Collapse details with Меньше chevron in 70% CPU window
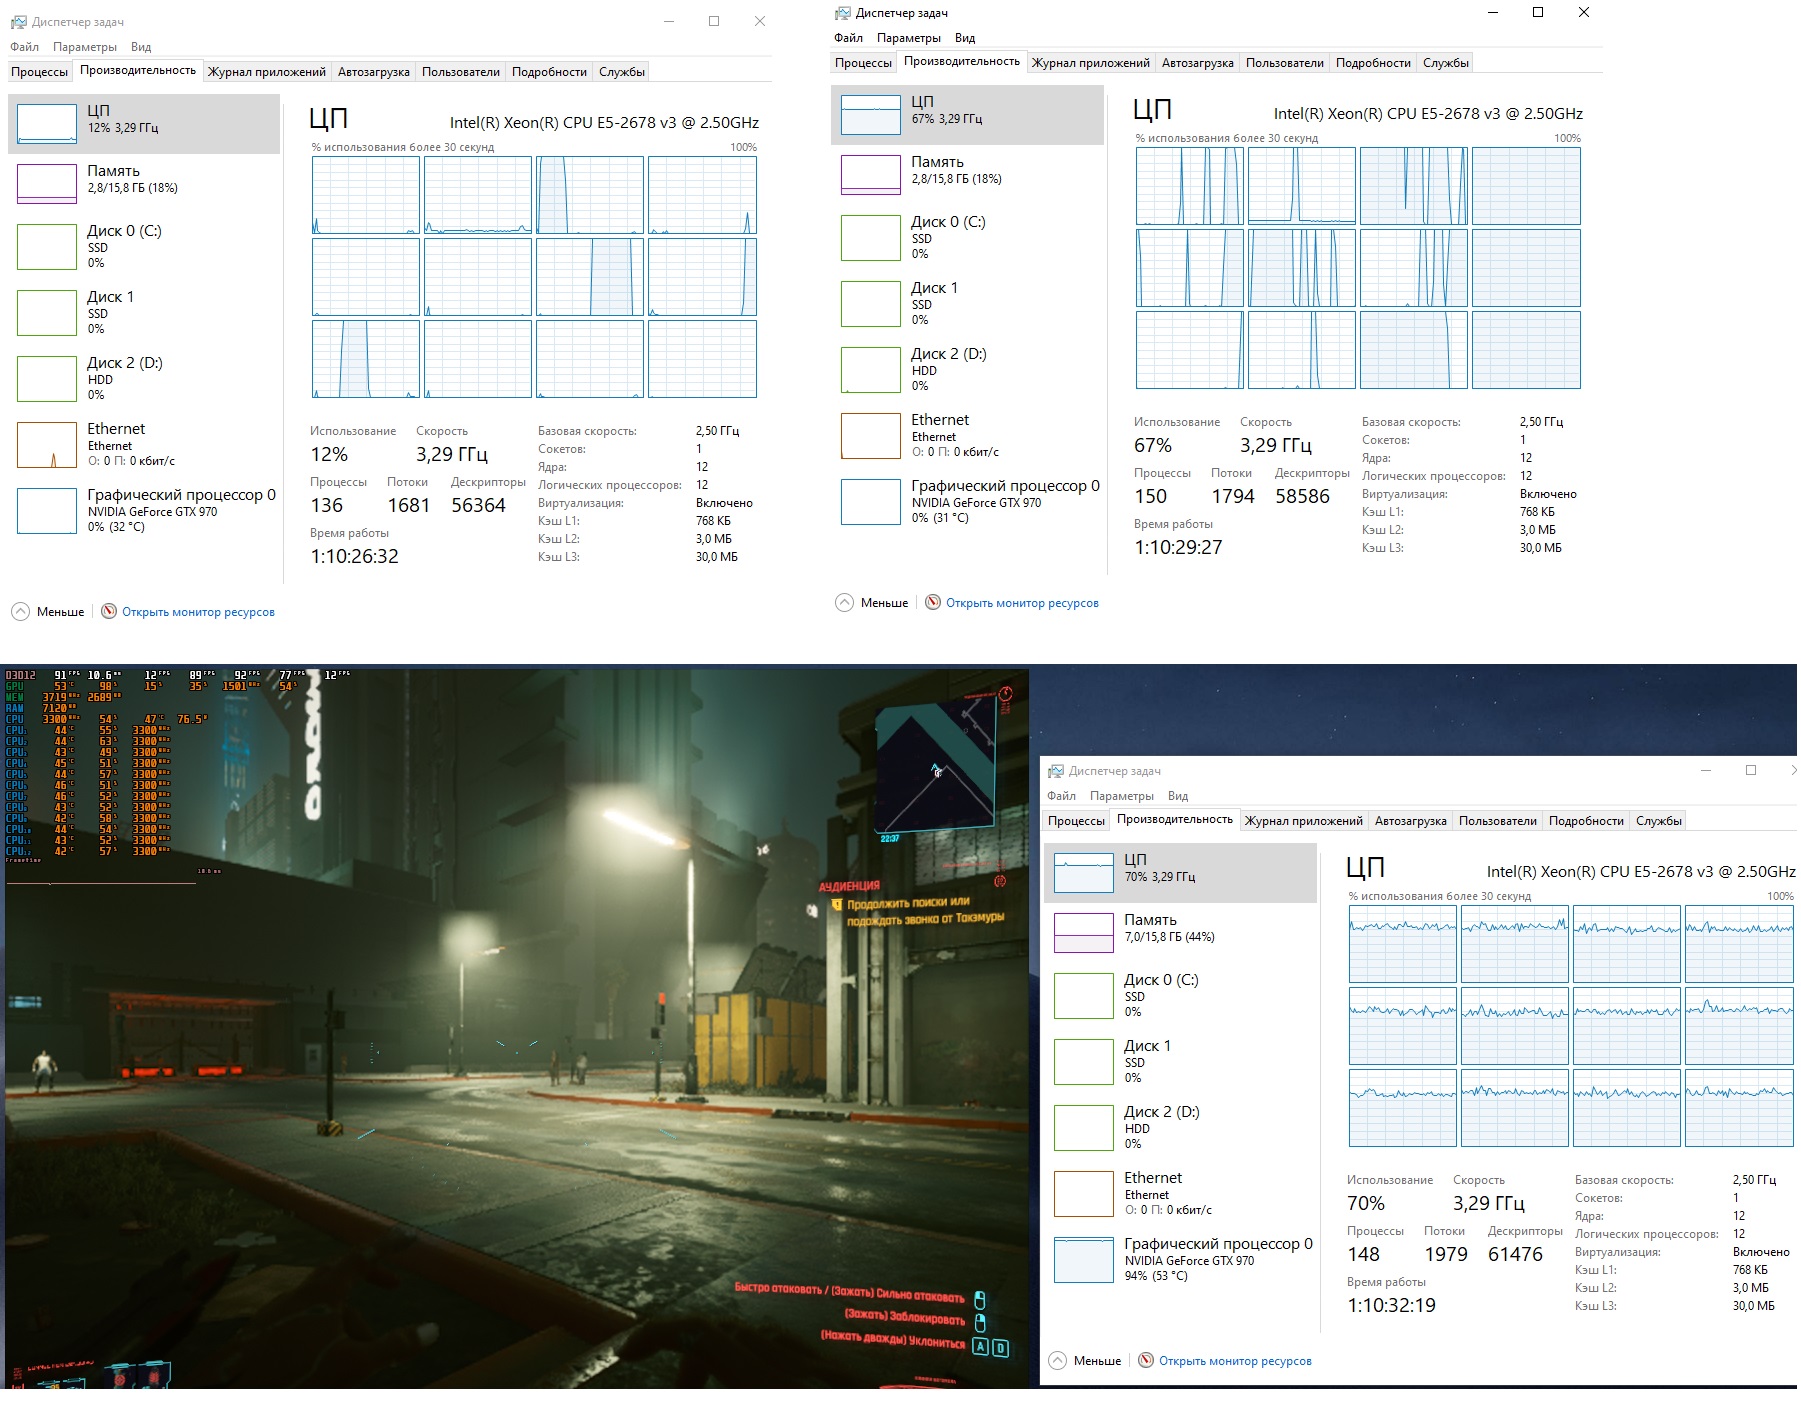The height and width of the screenshot is (1406, 1801). pyautogui.click(x=1057, y=1360)
